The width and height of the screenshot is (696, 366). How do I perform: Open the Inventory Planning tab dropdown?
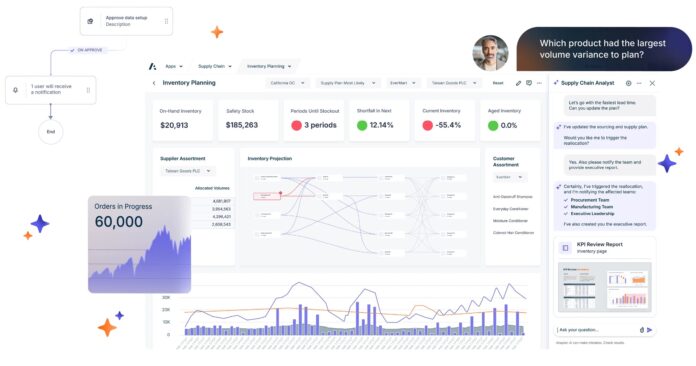pyautogui.click(x=269, y=66)
